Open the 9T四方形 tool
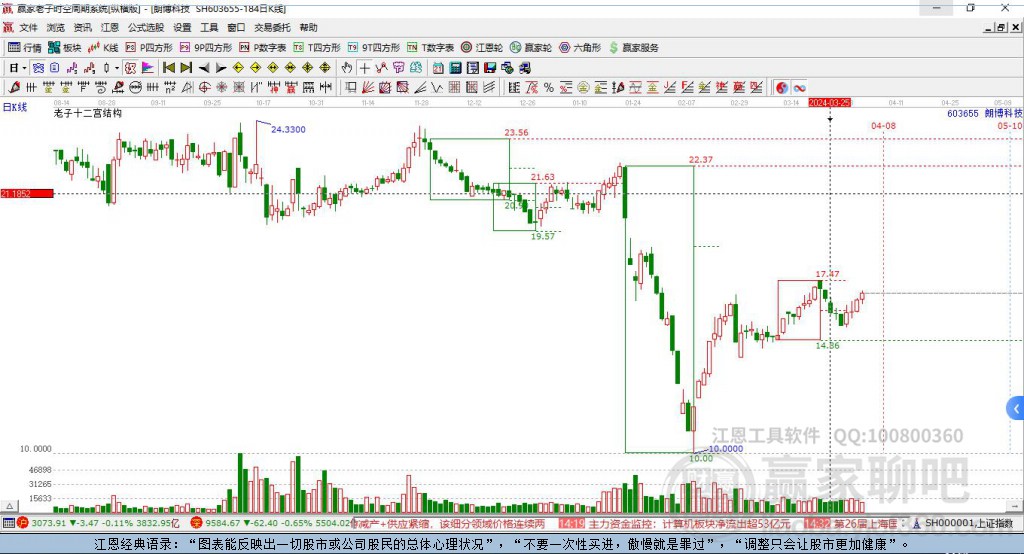Image resolution: width=1024 pixels, height=554 pixels. 374,48
